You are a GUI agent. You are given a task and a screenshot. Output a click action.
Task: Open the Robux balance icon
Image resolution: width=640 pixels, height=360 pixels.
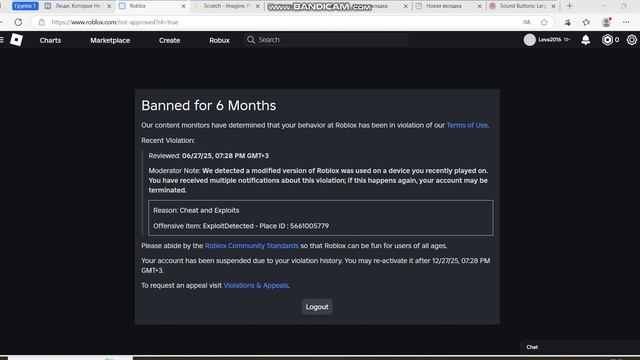point(607,40)
